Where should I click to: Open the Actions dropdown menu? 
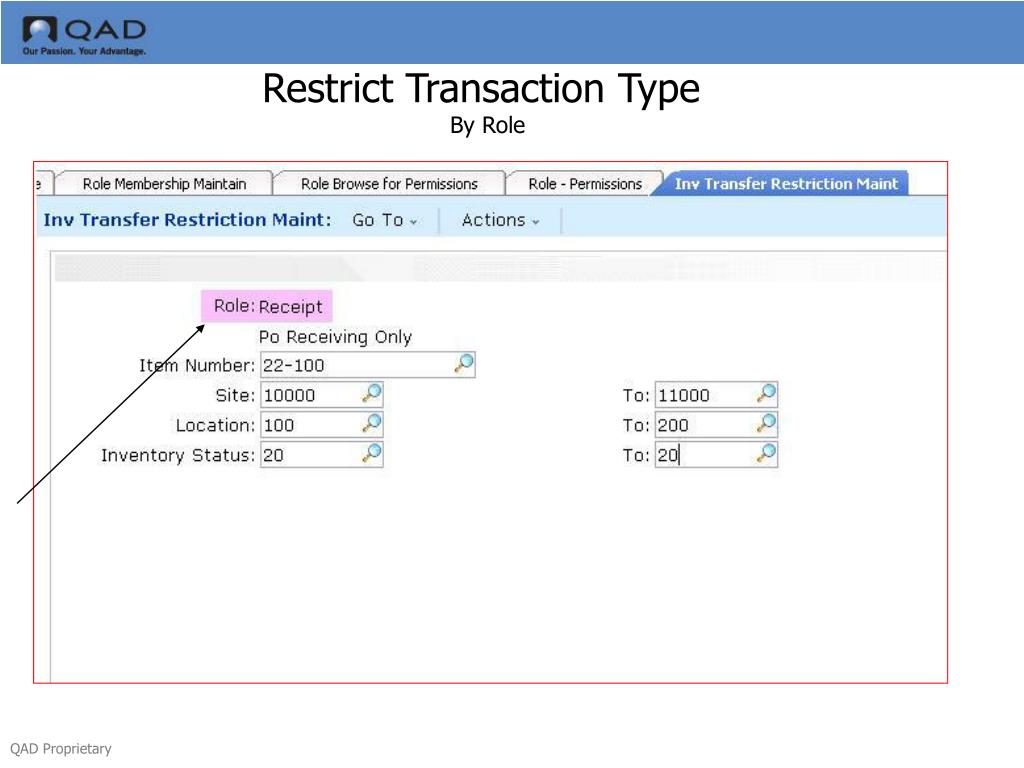click(500, 220)
